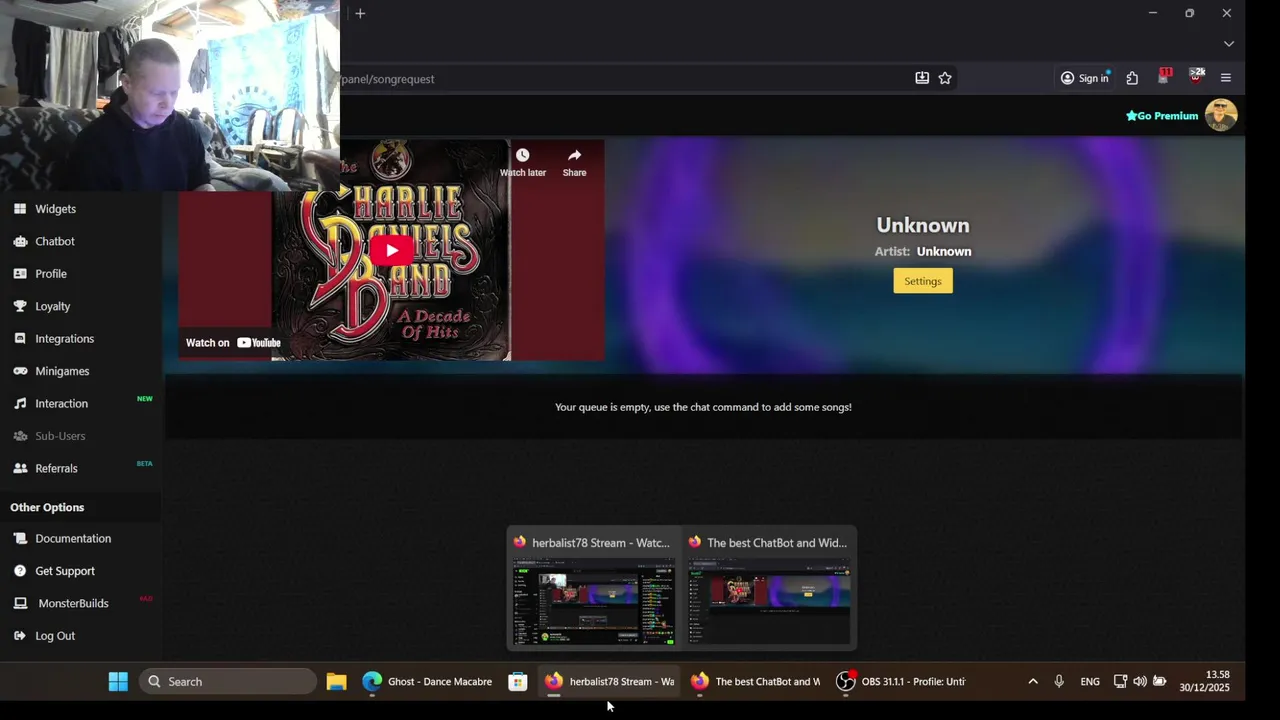Open the clock and date 13.58
This screenshot has height=720, width=1280.
click(1205, 682)
